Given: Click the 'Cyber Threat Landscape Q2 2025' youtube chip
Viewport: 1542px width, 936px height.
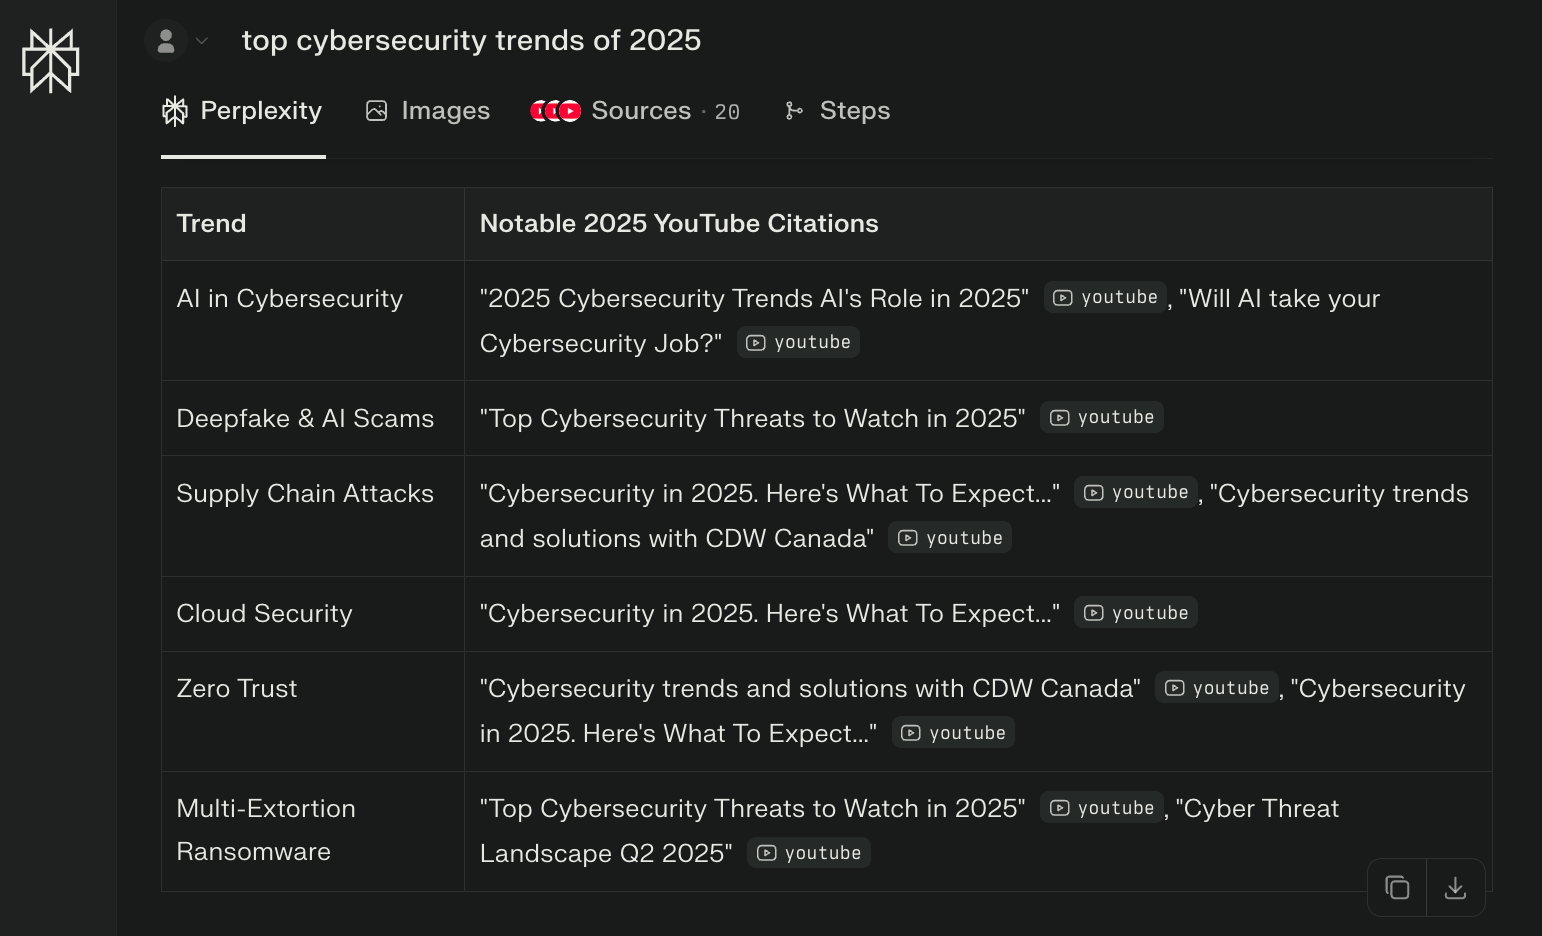Looking at the screenshot, I should pos(808,852).
